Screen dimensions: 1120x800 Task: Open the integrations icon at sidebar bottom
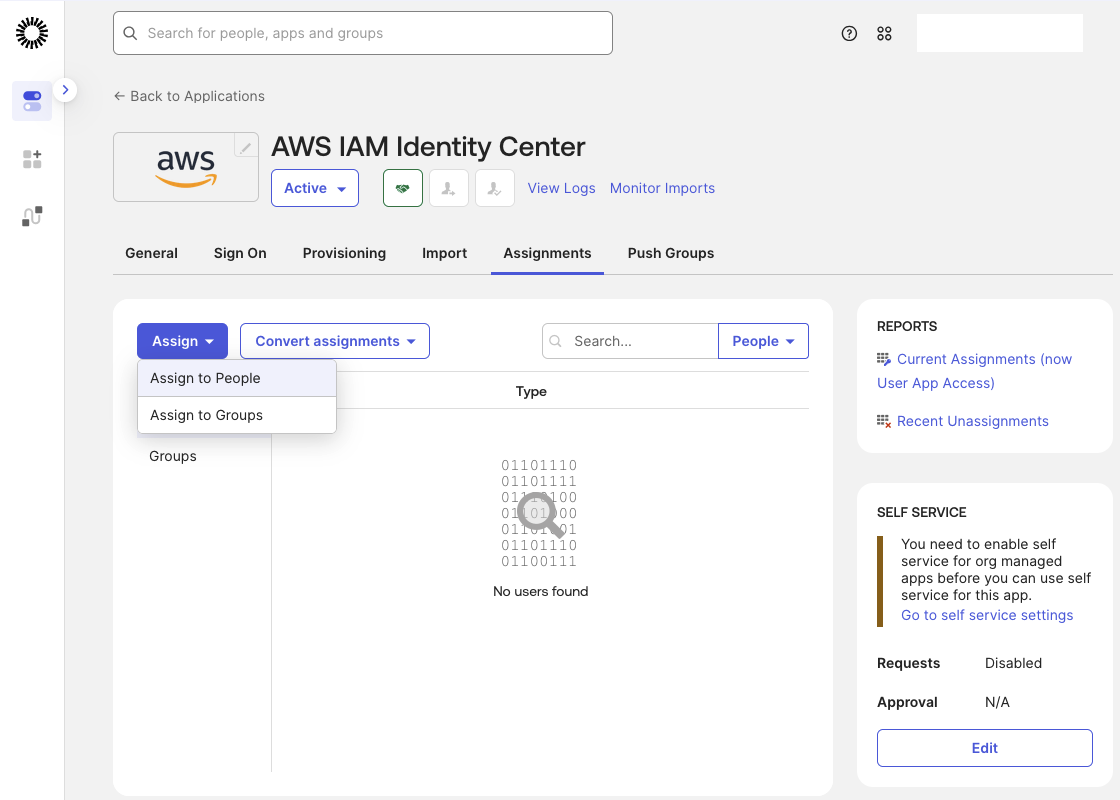coord(31,214)
